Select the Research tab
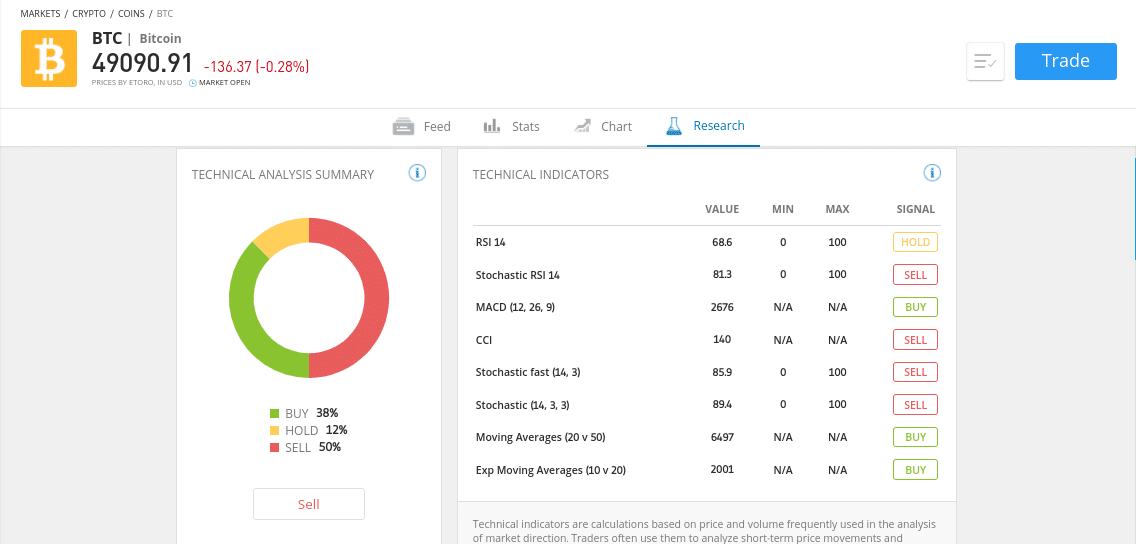The height and width of the screenshot is (544, 1136). (704, 126)
